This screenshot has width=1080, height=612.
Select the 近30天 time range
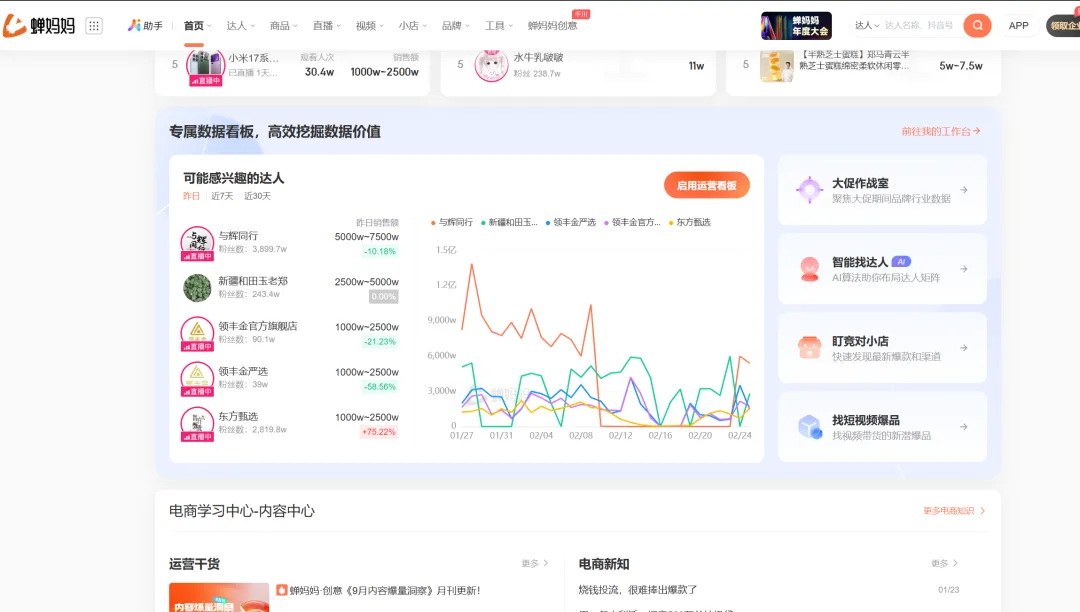click(257, 196)
